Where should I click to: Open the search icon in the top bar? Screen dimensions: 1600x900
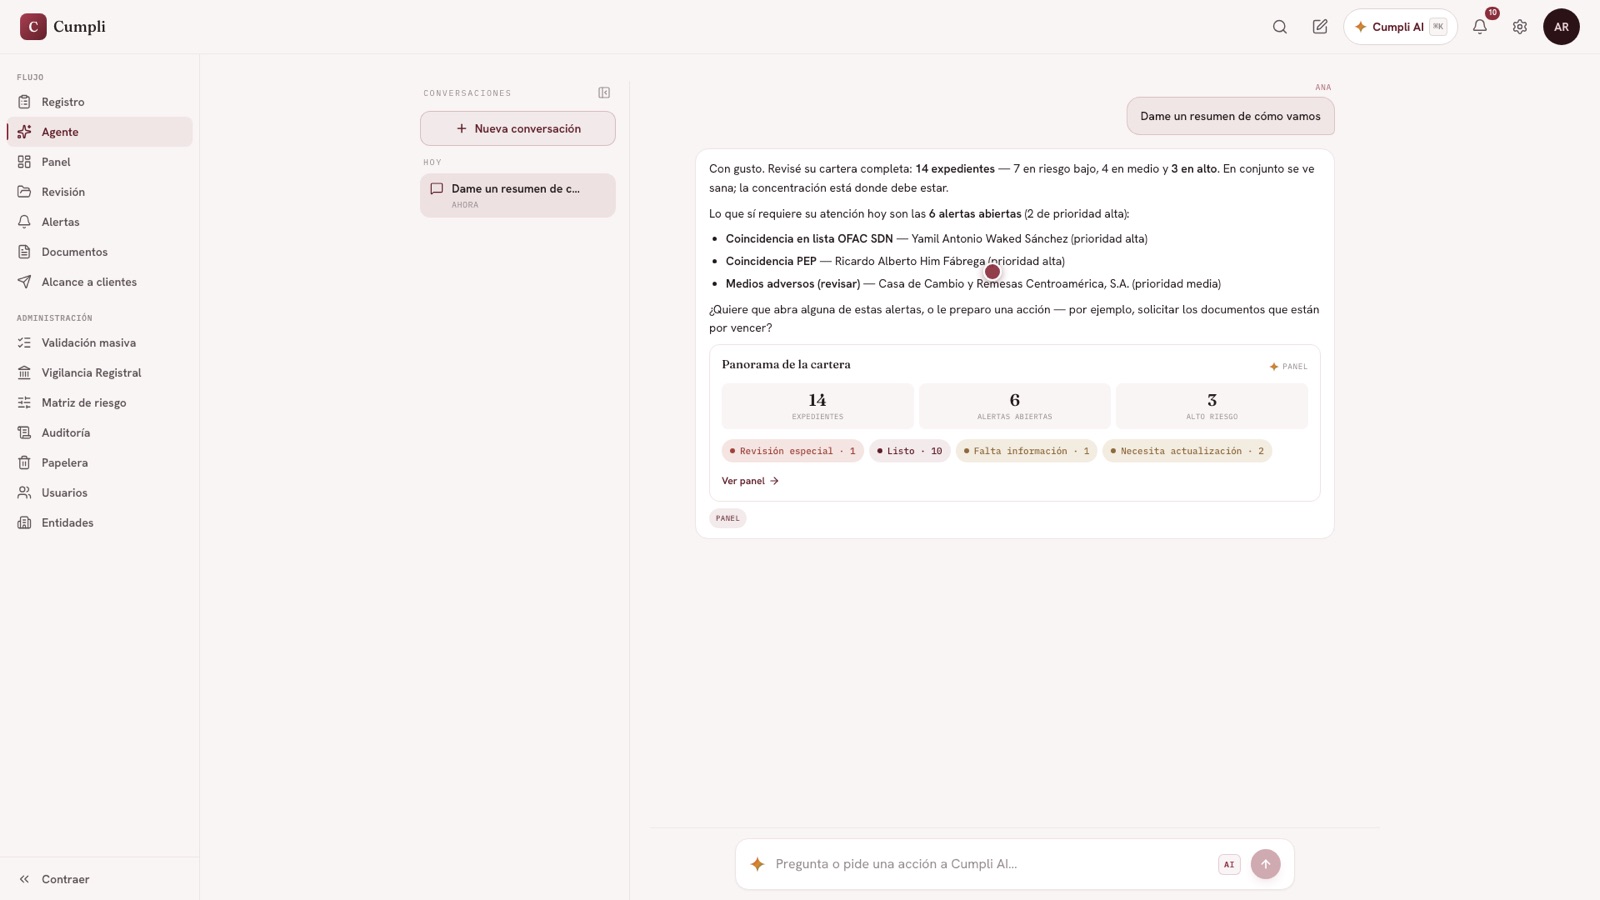pos(1280,27)
